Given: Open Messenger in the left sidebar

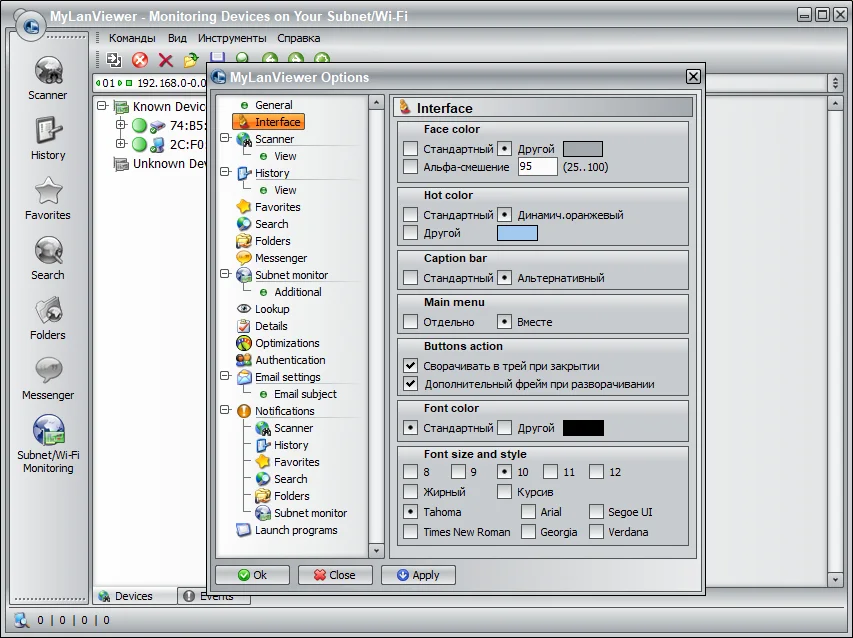Looking at the screenshot, I should pos(48,379).
